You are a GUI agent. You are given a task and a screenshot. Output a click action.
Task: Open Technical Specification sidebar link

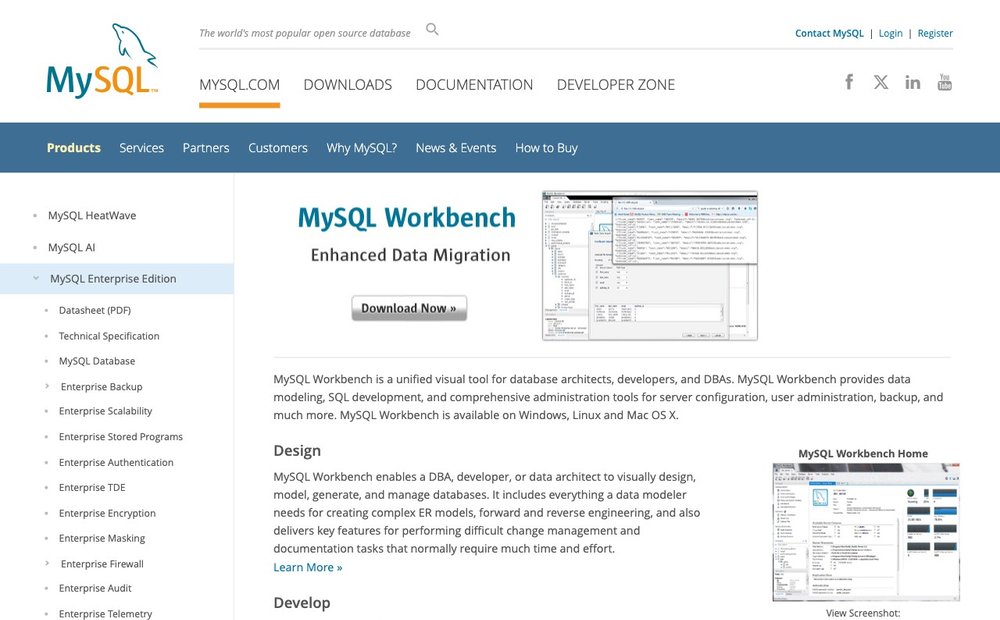pyautogui.click(x=109, y=336)
